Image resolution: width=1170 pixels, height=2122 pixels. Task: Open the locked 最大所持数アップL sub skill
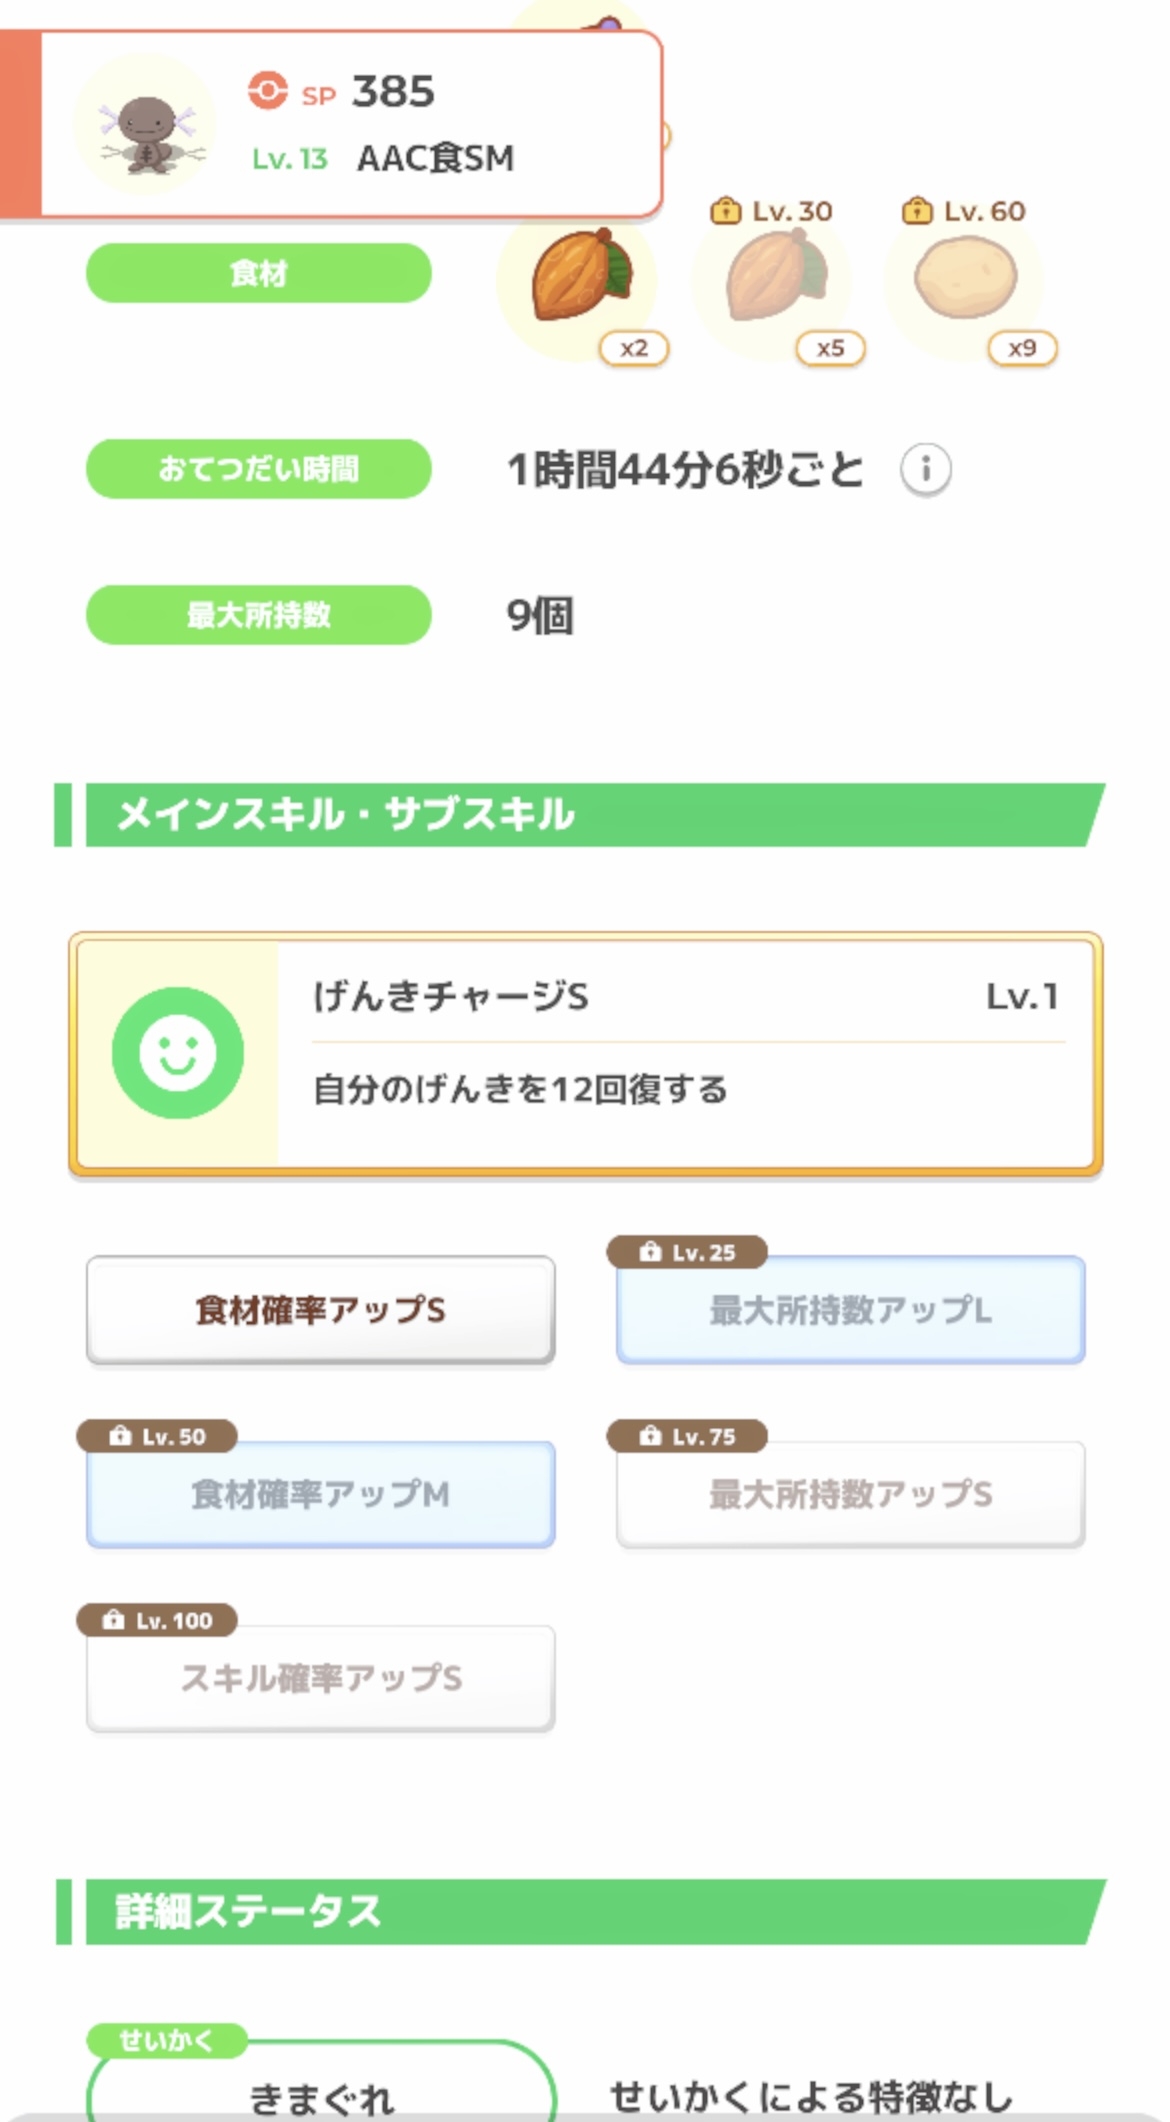[x=850, y=1310]
